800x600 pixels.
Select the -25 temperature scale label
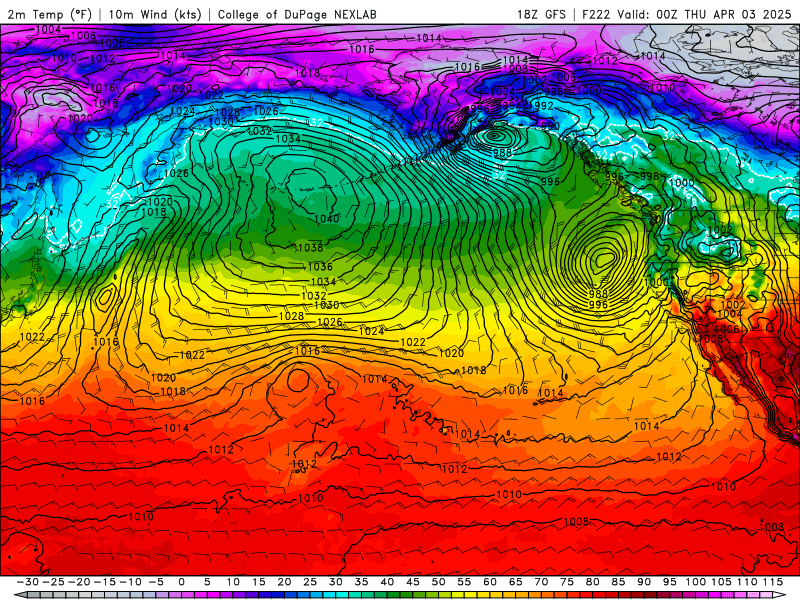pyautogui.click(x=53, y=582)
